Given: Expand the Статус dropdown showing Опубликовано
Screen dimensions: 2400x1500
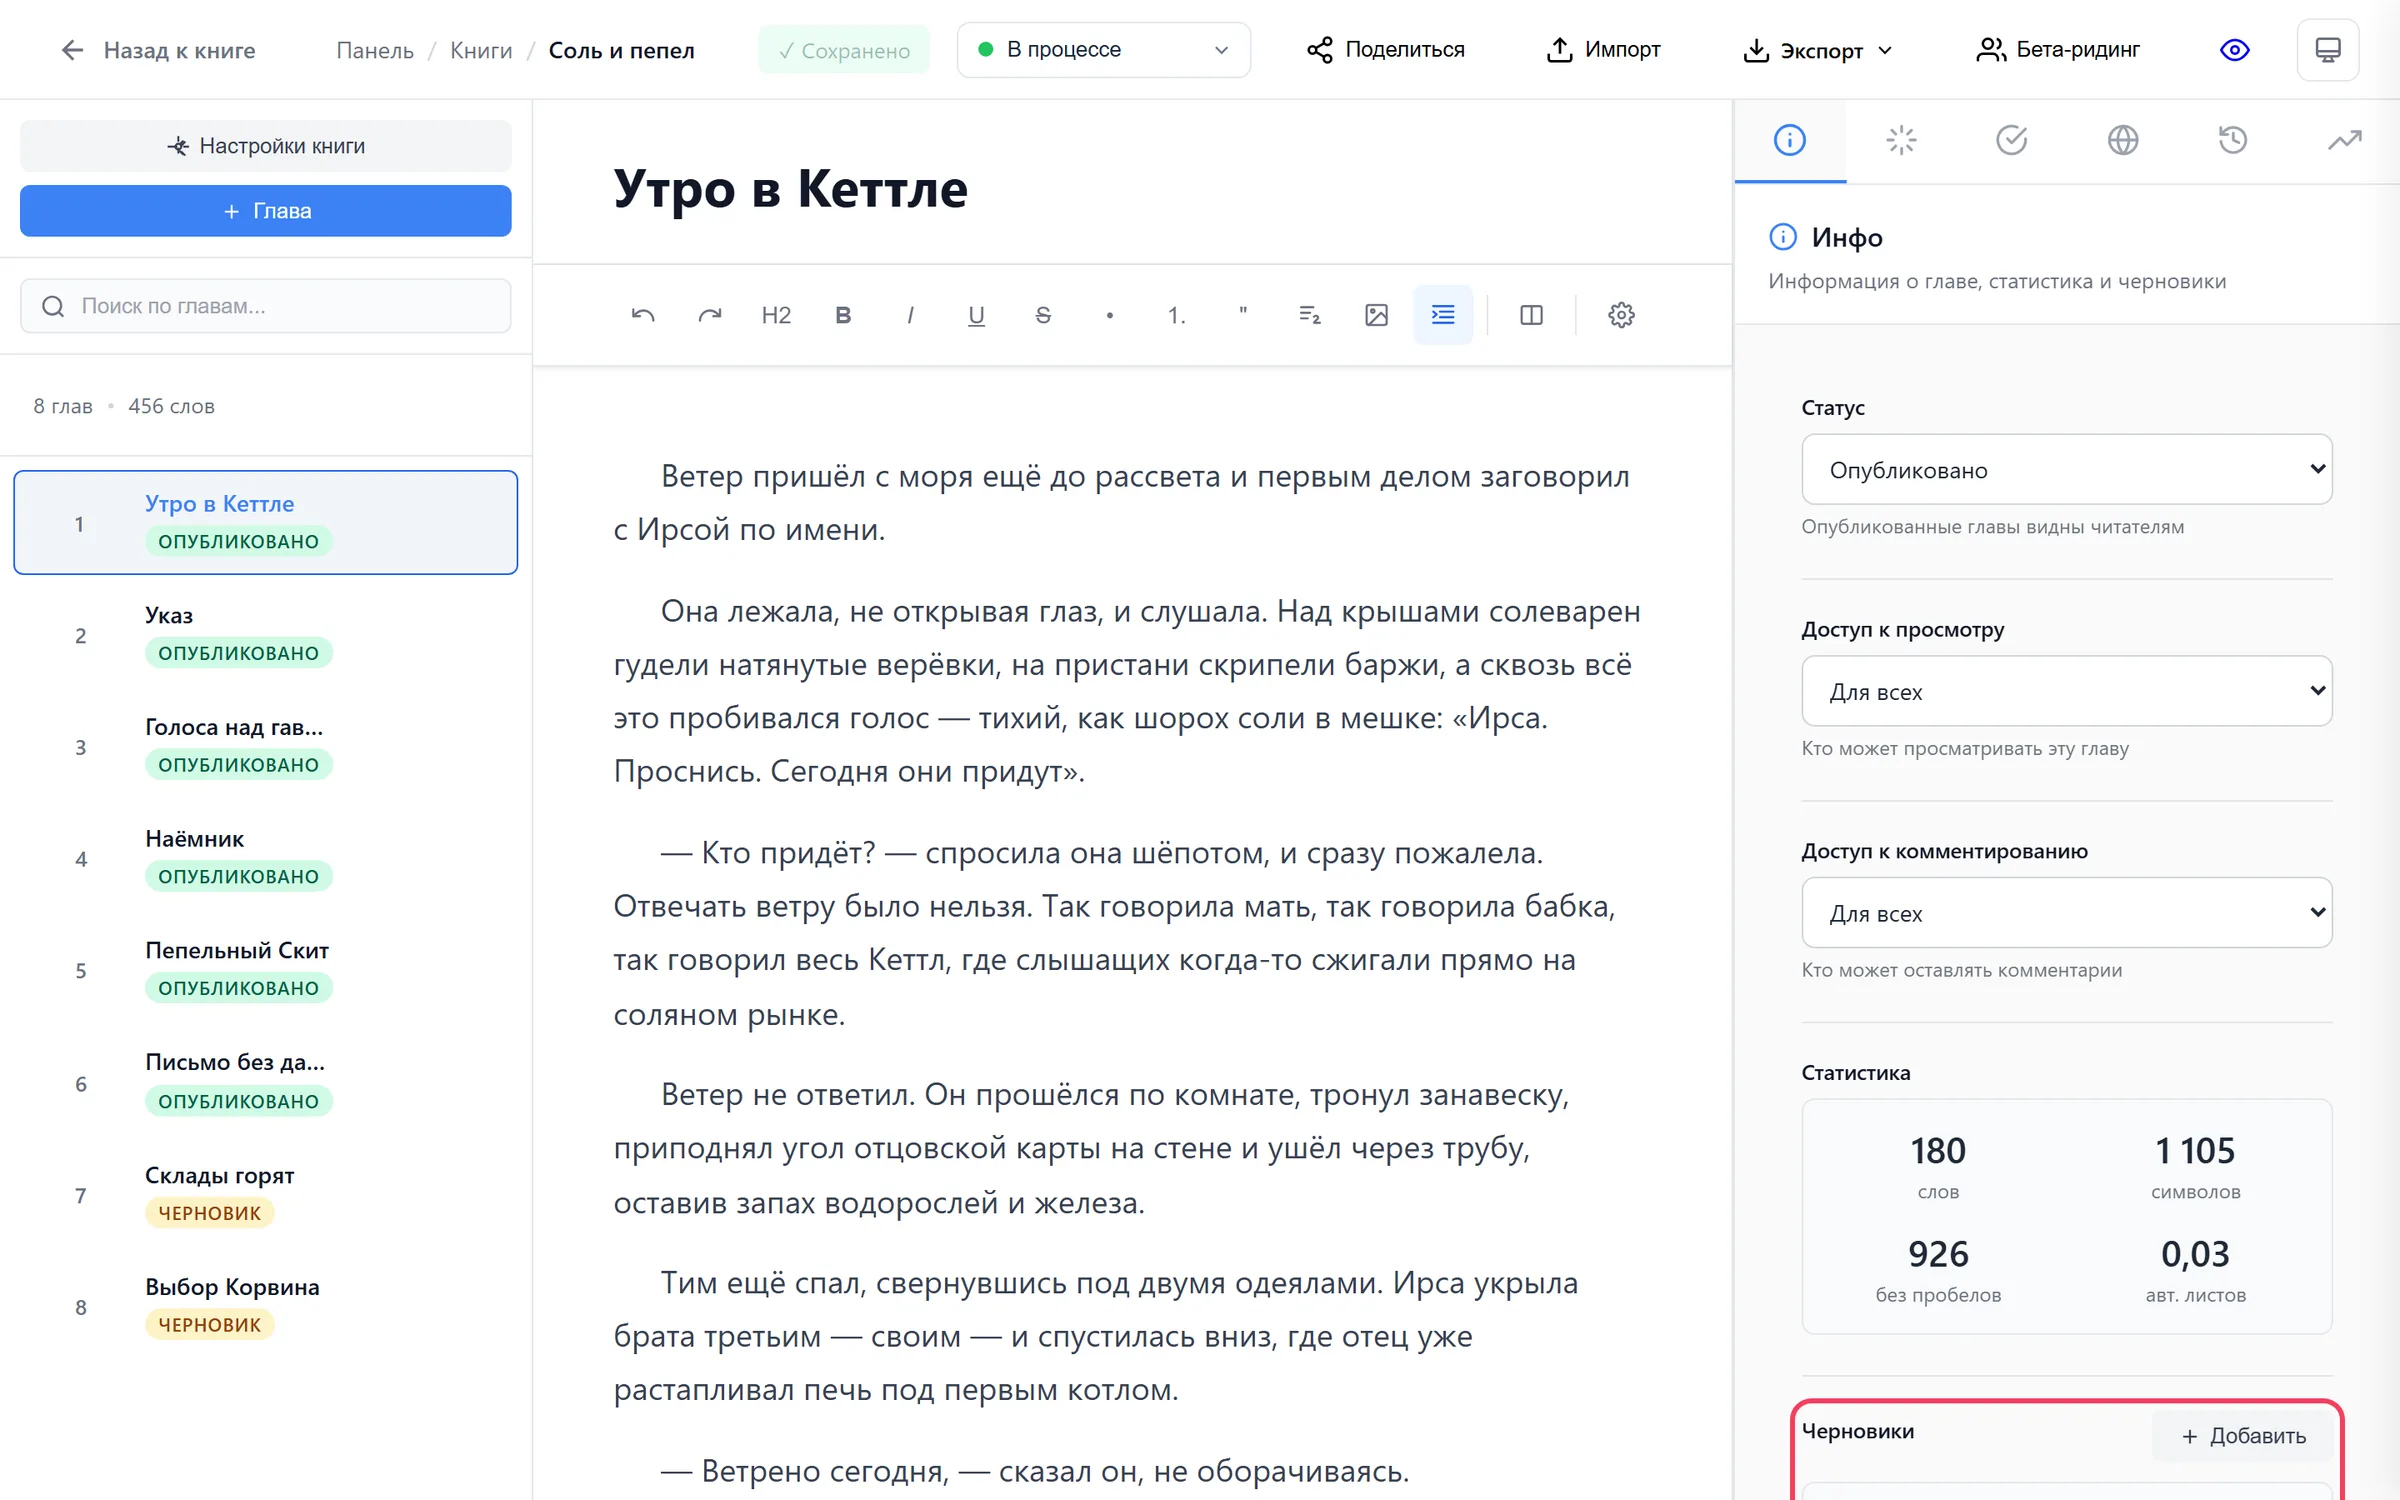Looking at the screenshot, I should (x=2066, y=469).
